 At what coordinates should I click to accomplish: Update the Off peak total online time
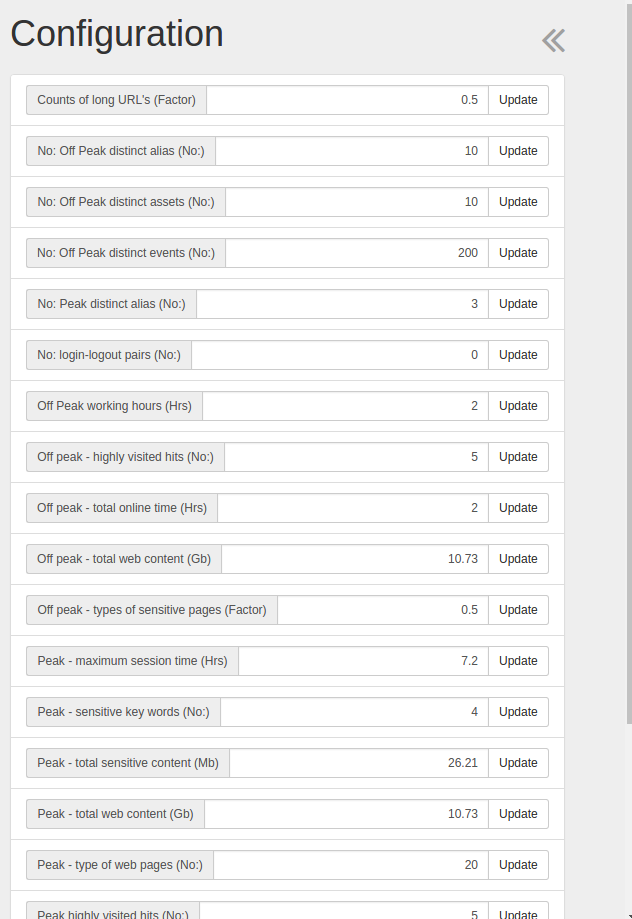click(518, 508)
